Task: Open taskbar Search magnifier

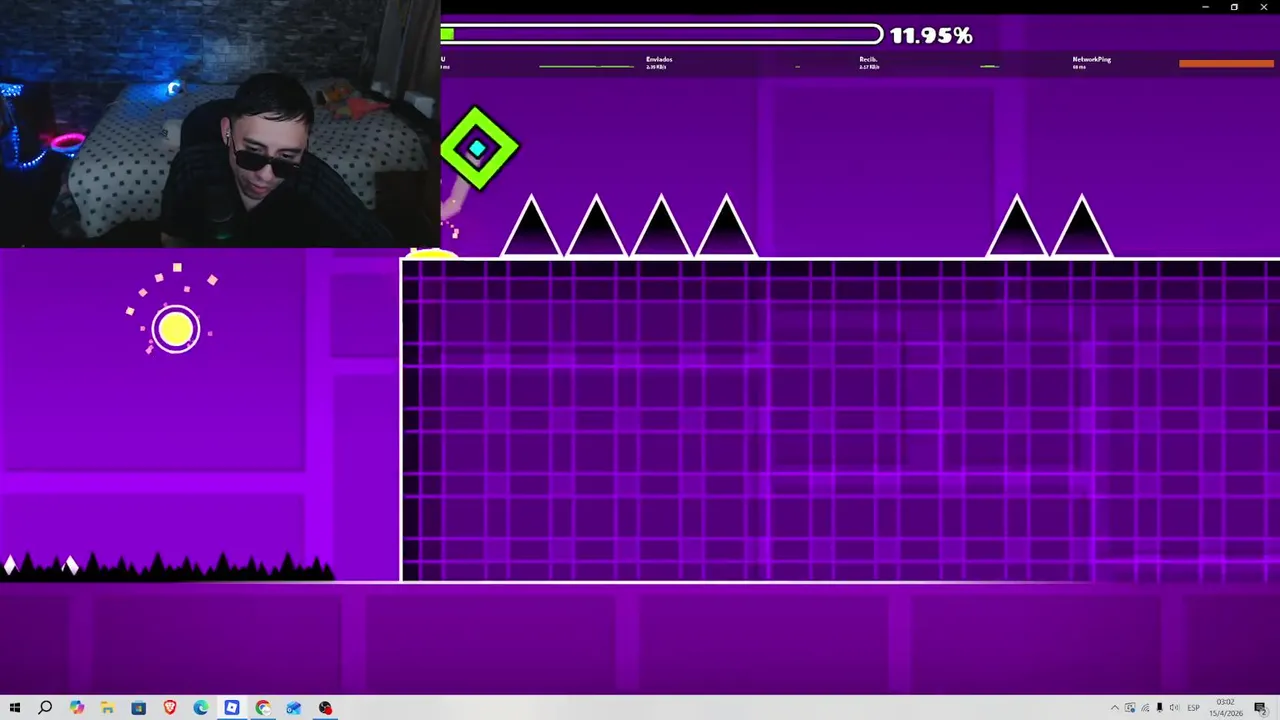Action: click(x=45, y=708)
